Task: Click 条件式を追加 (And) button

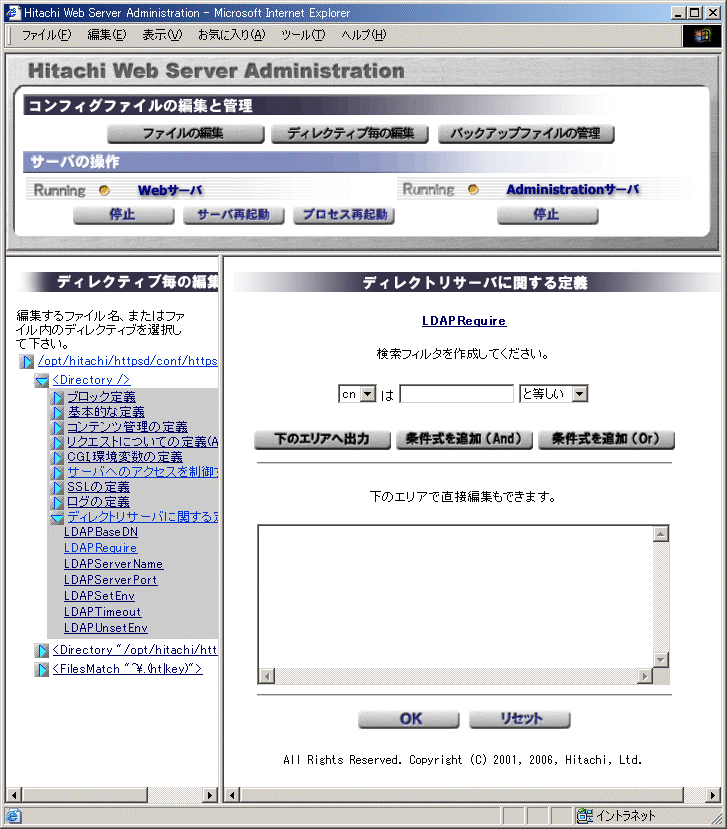Action: coord(464,439)
